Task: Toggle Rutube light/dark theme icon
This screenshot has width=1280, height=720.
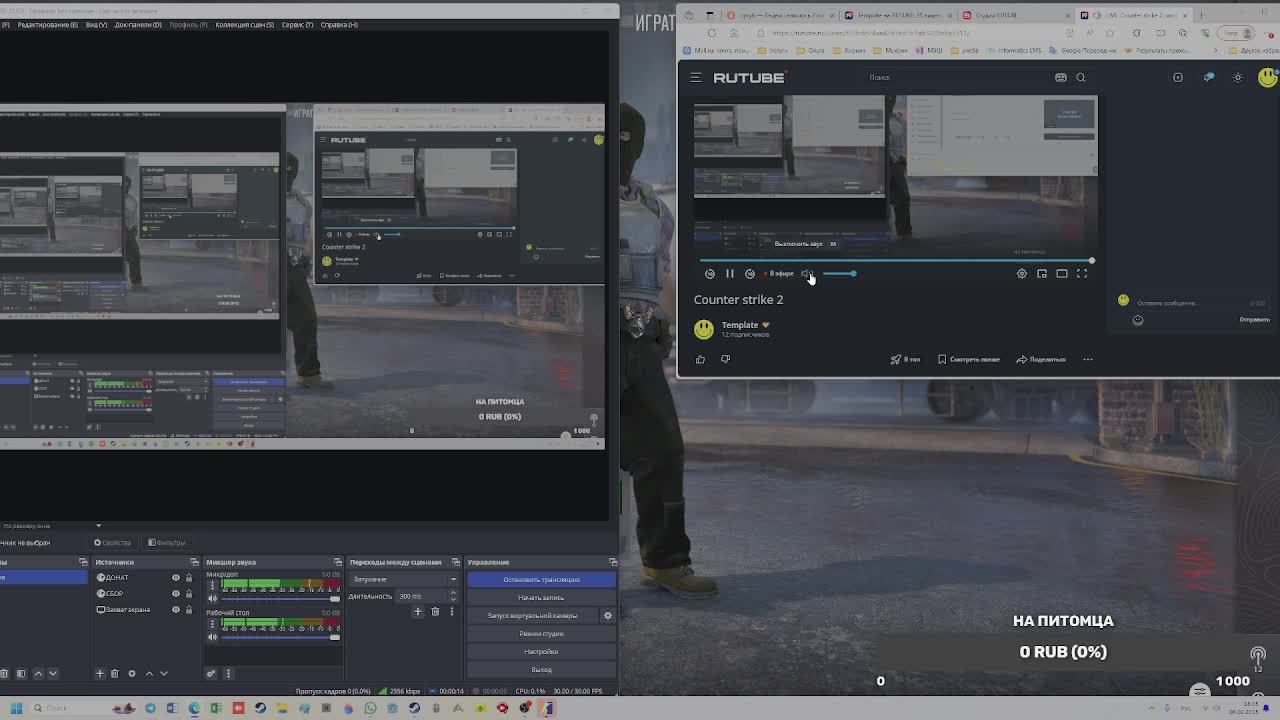Action: [1238, 77]
